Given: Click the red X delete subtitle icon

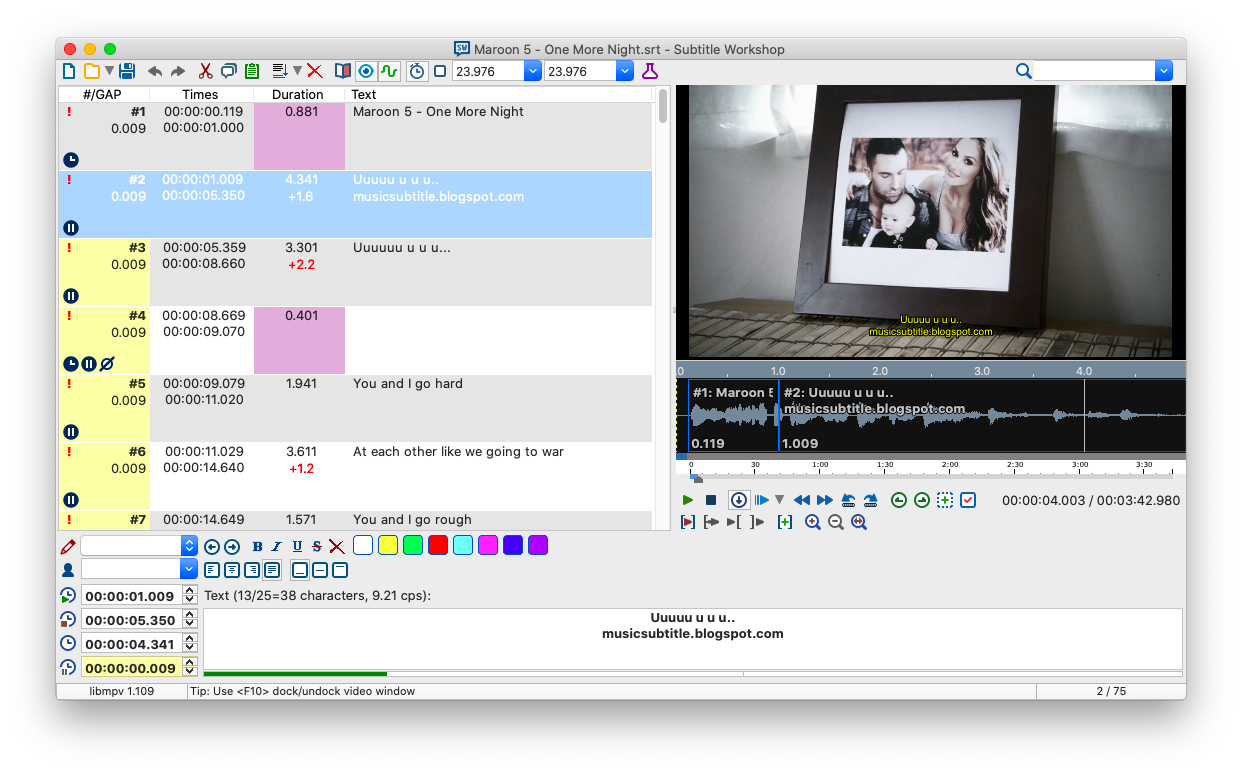Looking at the screenshot, I should (x=314, y=71).
